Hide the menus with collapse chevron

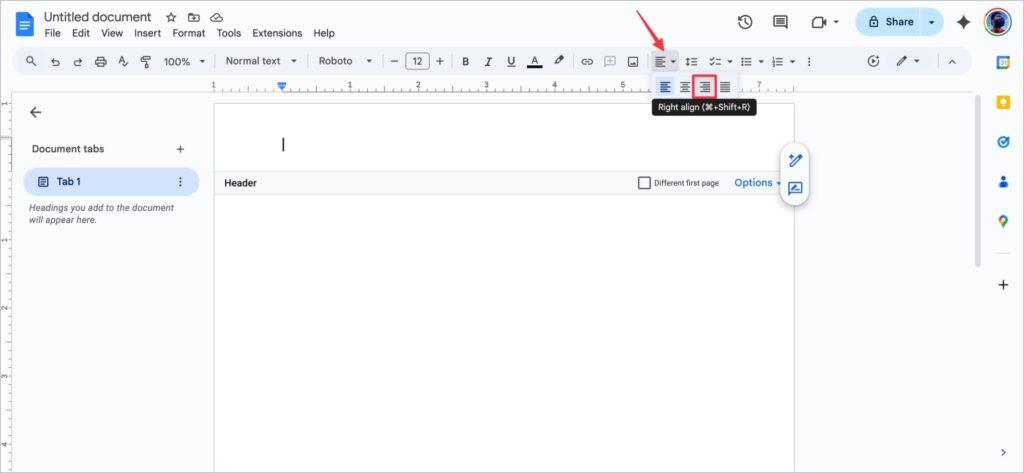[x=952, y=61]
